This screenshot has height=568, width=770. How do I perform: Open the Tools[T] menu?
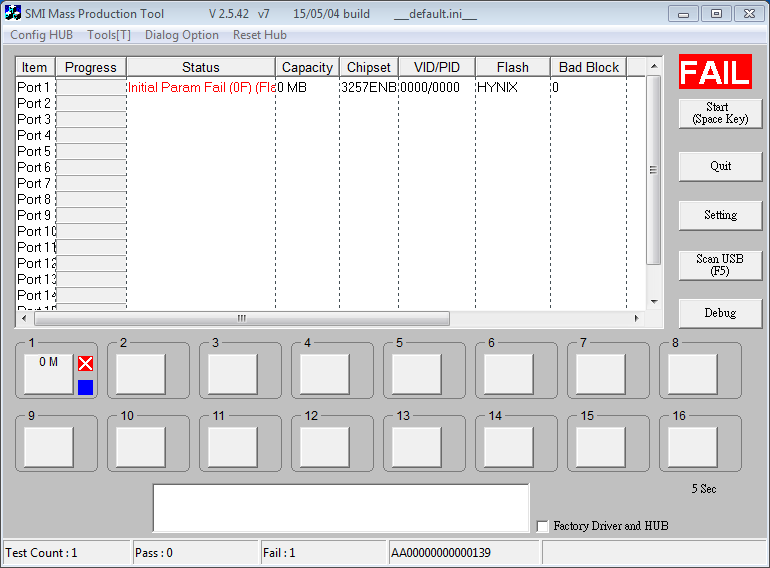(109, 35)
